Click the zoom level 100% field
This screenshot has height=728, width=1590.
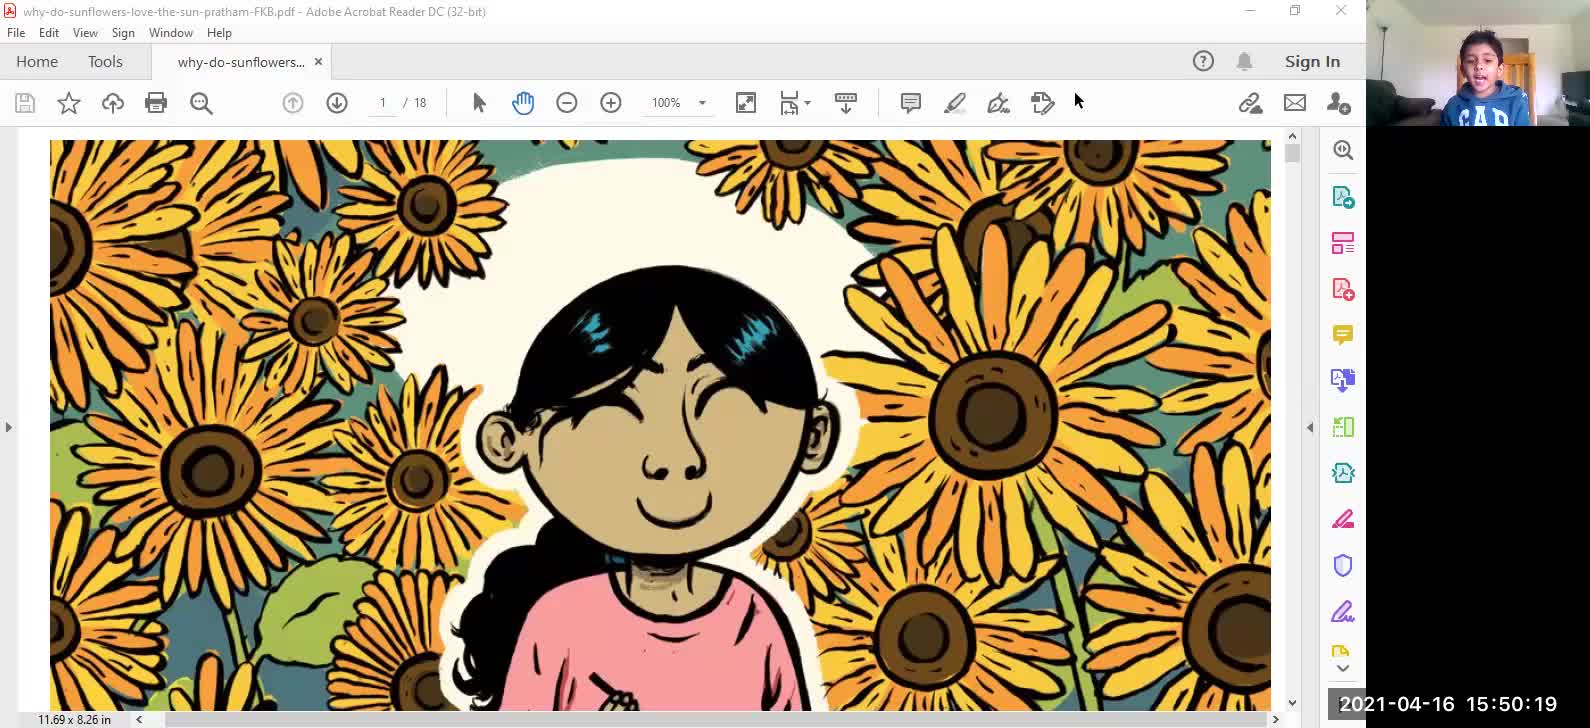pos(669,103)
